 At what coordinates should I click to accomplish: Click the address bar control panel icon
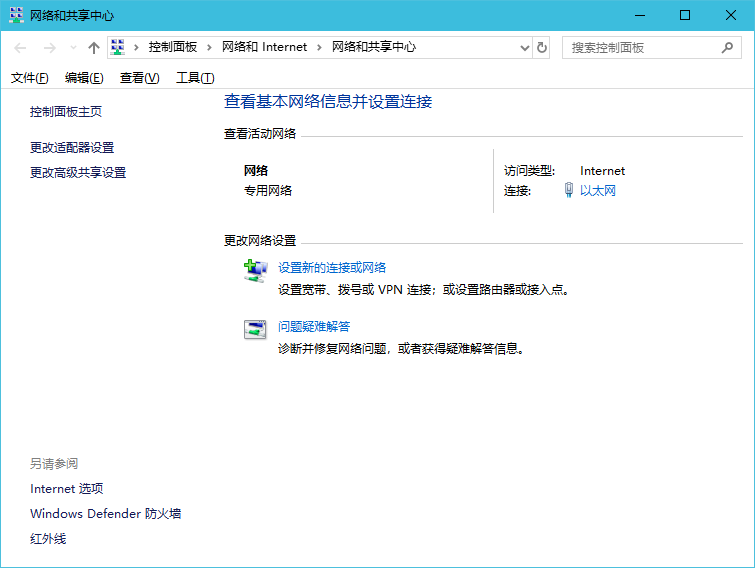(x=117, y=47)
